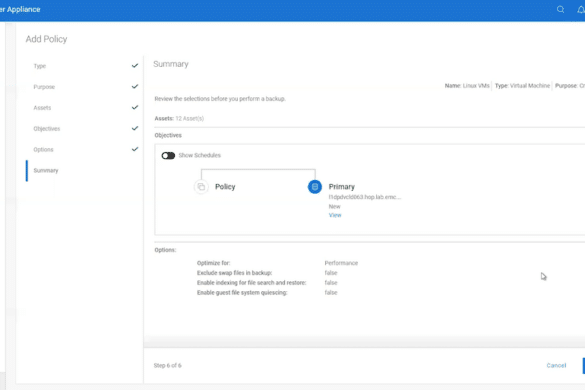The height and width of the screenshot is (390, 585).
Task: Cancel the Add Policy wizard
Action: pyautogui.click(x=556, y=365)
